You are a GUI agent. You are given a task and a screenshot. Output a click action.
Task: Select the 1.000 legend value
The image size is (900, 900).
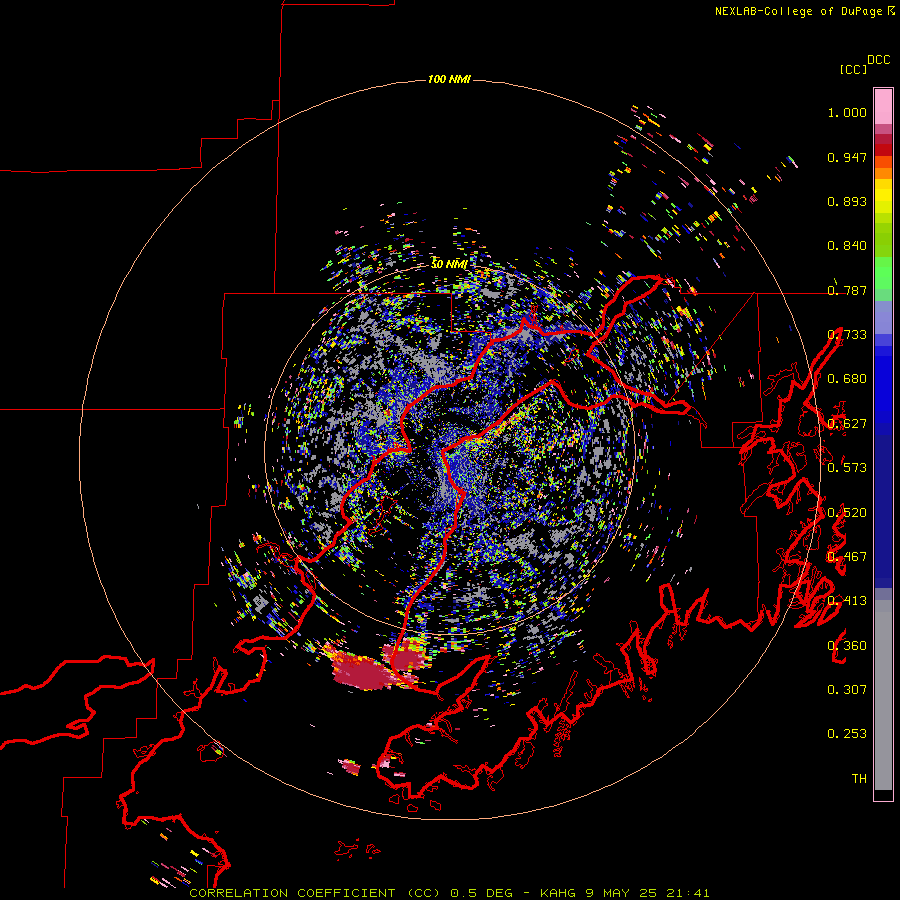pyautogui.click(x=847, y=112)
